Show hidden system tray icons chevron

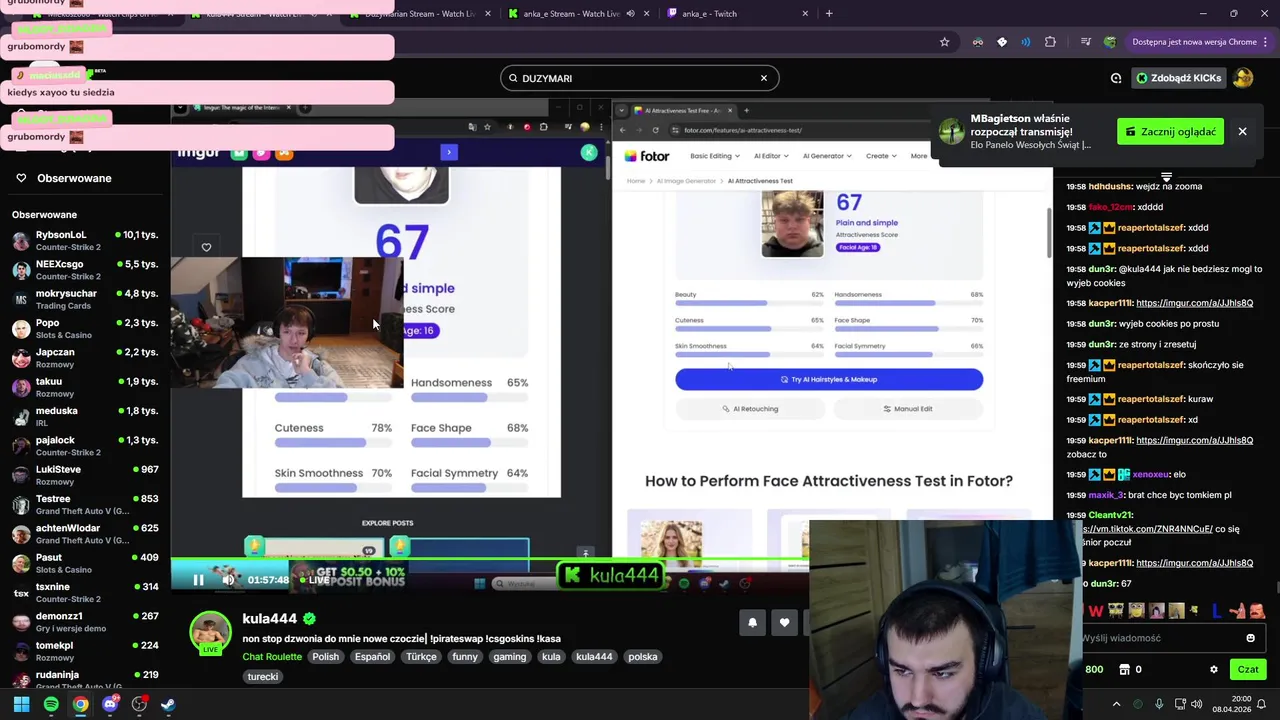click(x=1117, y=704)
